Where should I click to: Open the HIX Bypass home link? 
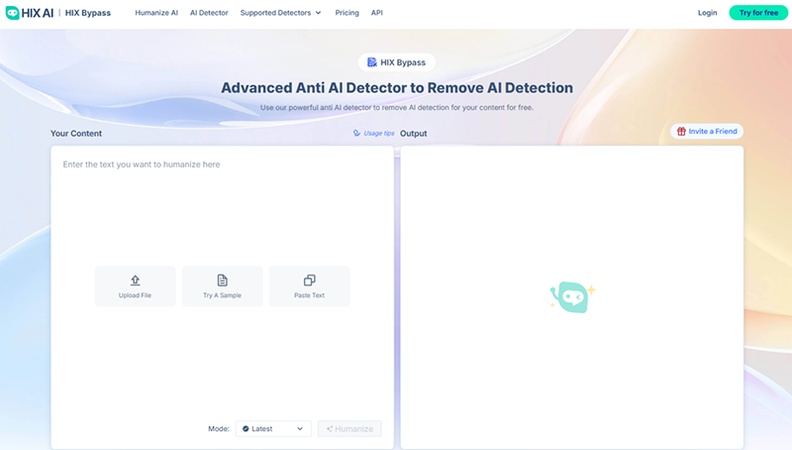pos(88,13)
